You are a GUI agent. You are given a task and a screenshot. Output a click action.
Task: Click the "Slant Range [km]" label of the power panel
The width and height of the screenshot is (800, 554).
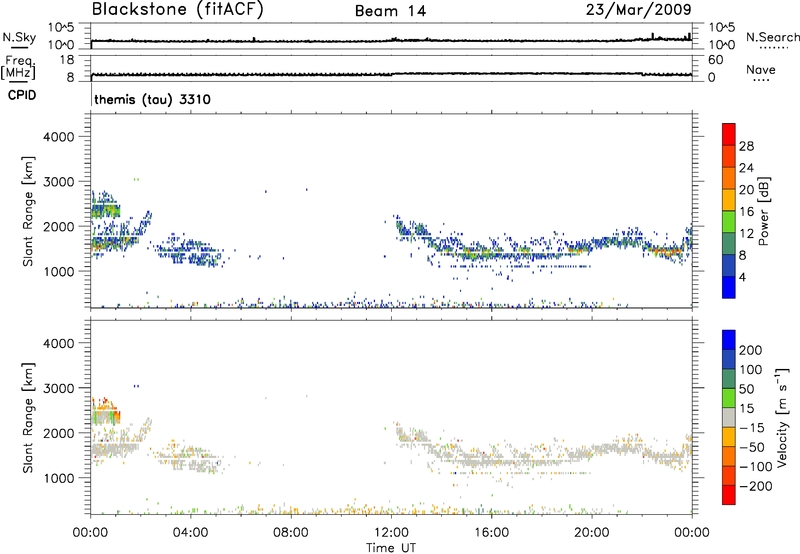(28, 211)
